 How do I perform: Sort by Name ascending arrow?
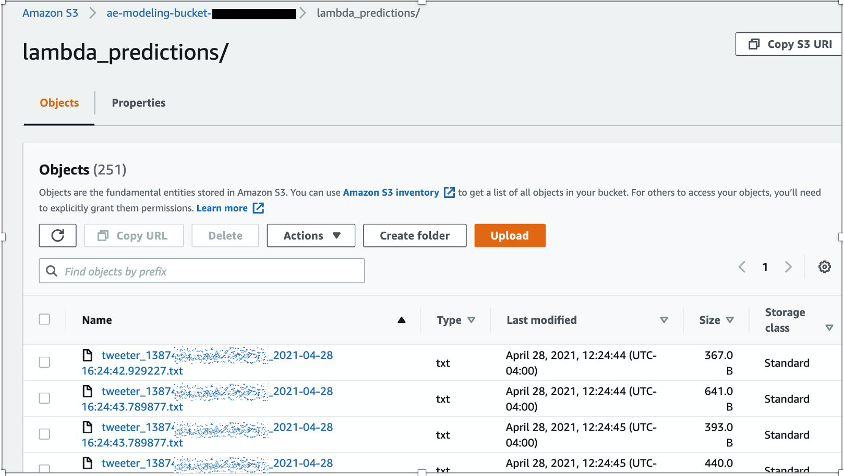point(401,320)
